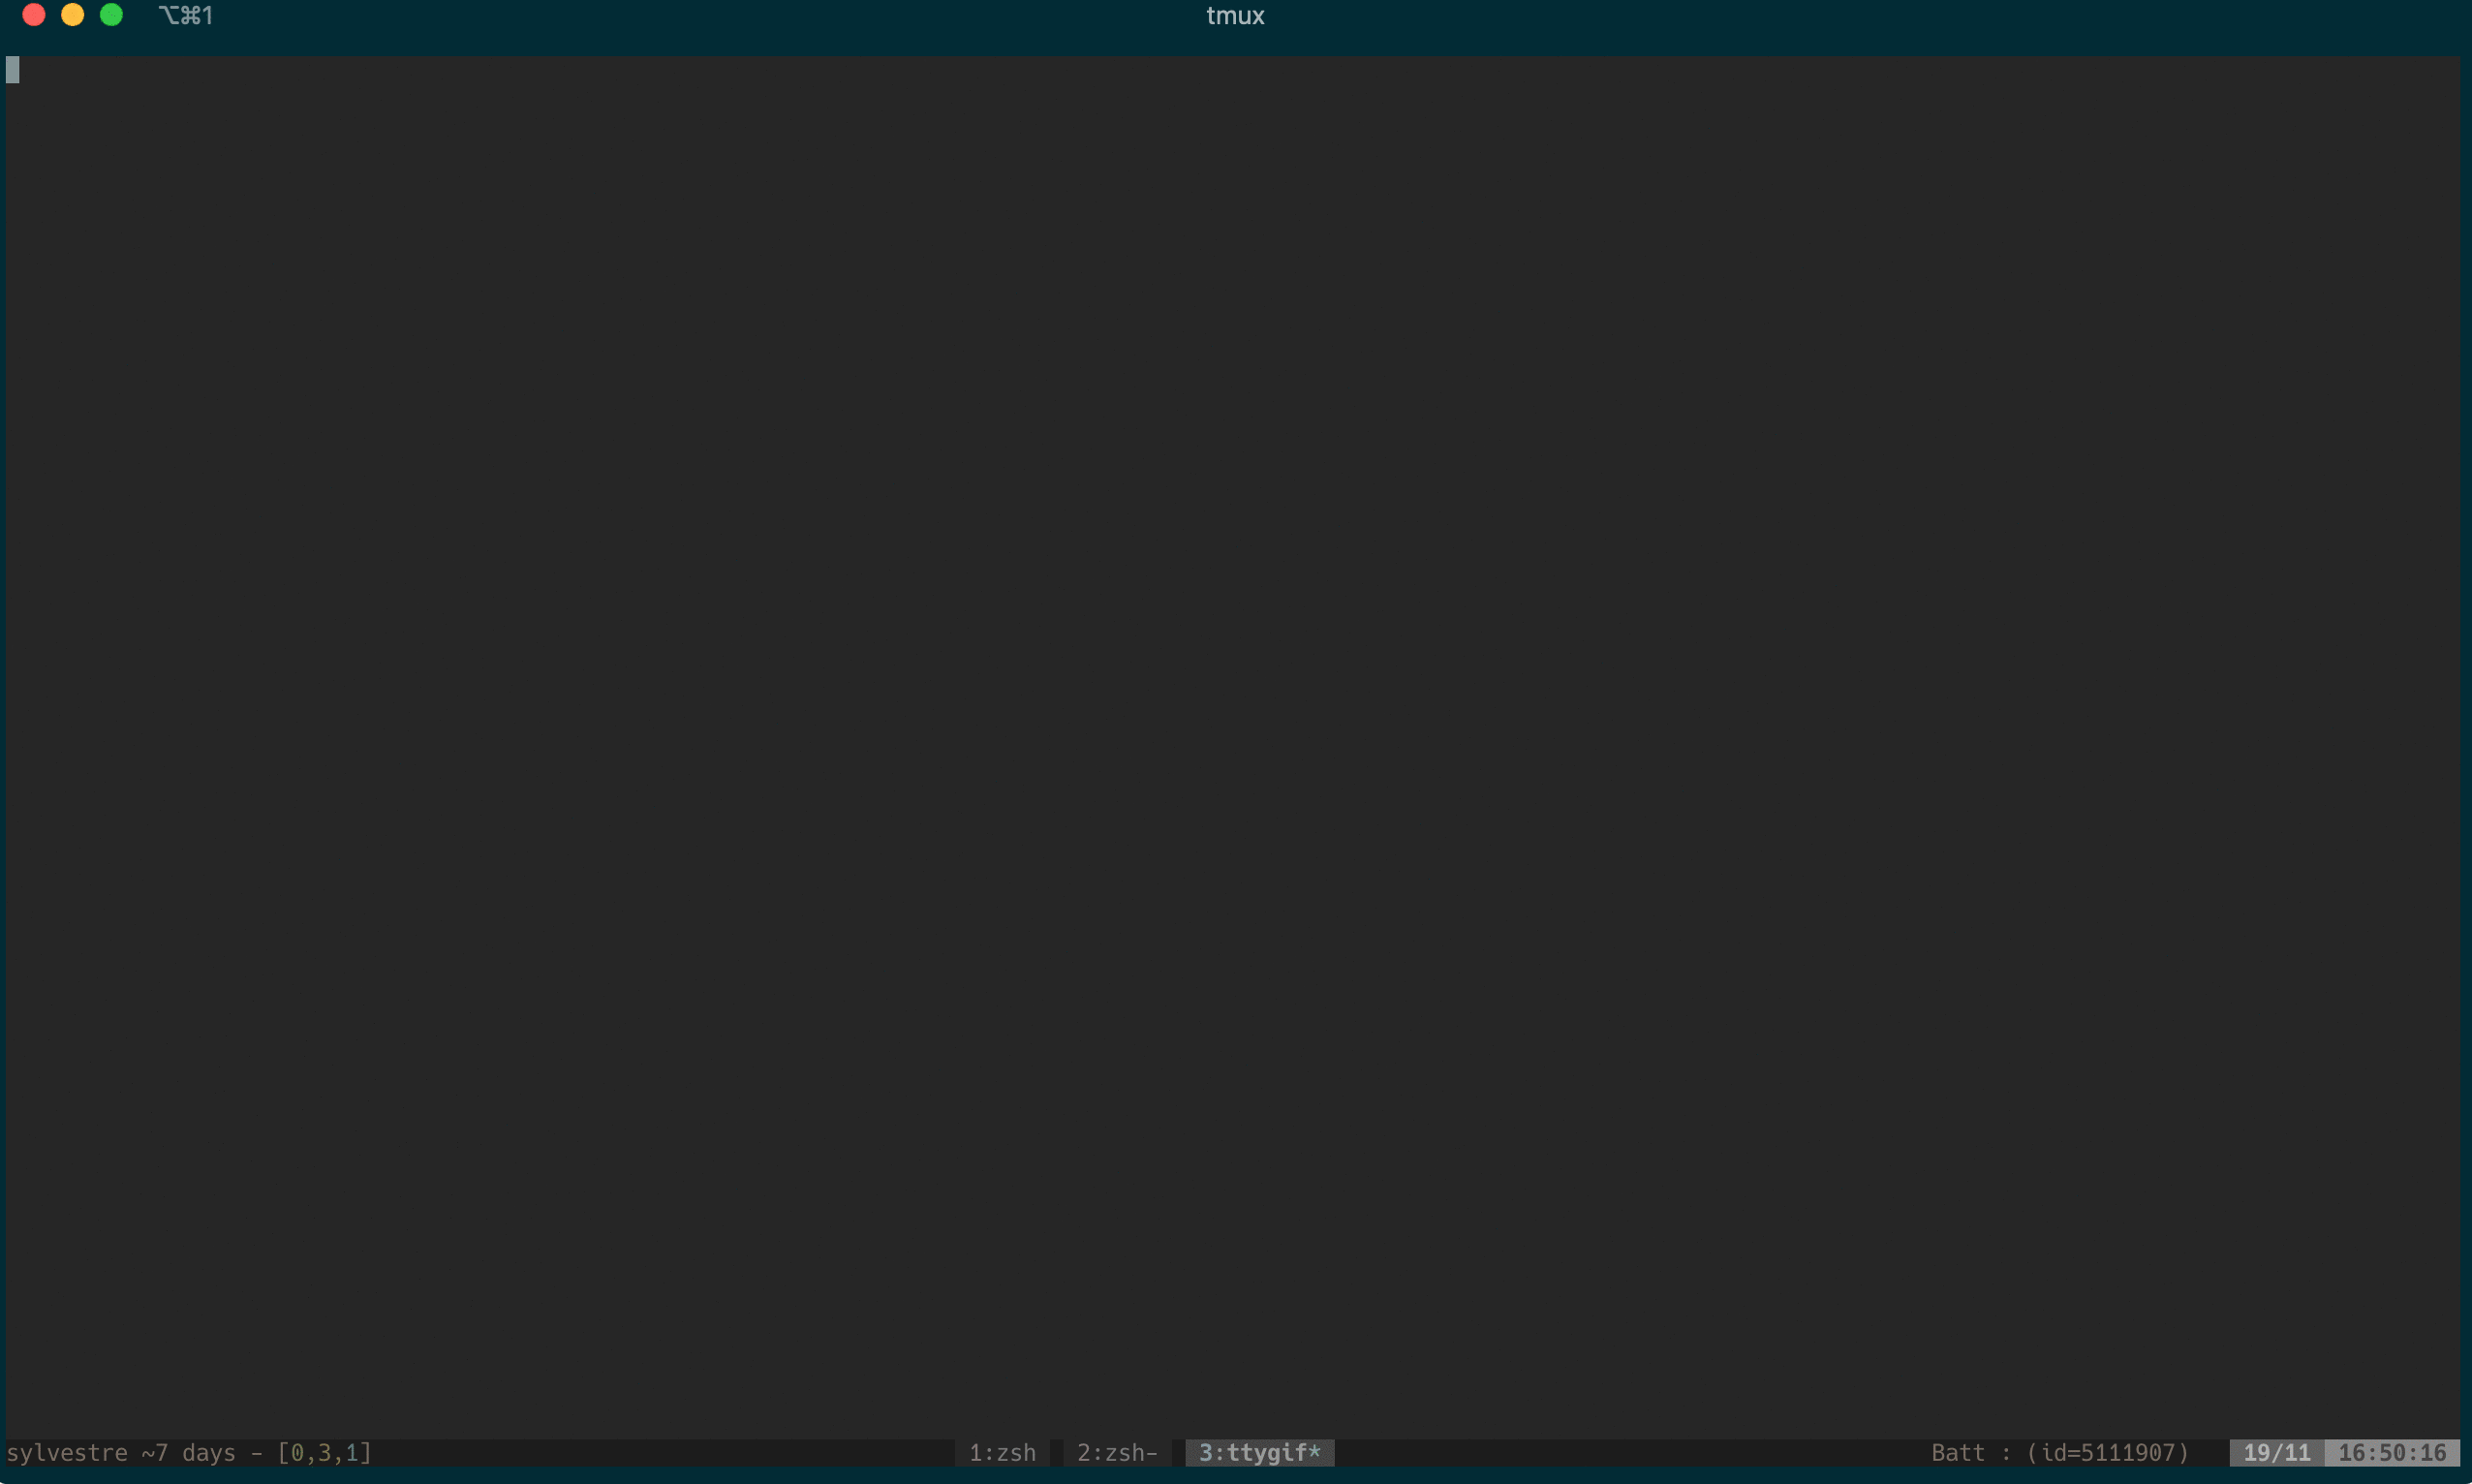This screenshot has width=2472, height=1484.
Task: Switch to tmux window 2:zsh-
Action: coord(1117,1453)
